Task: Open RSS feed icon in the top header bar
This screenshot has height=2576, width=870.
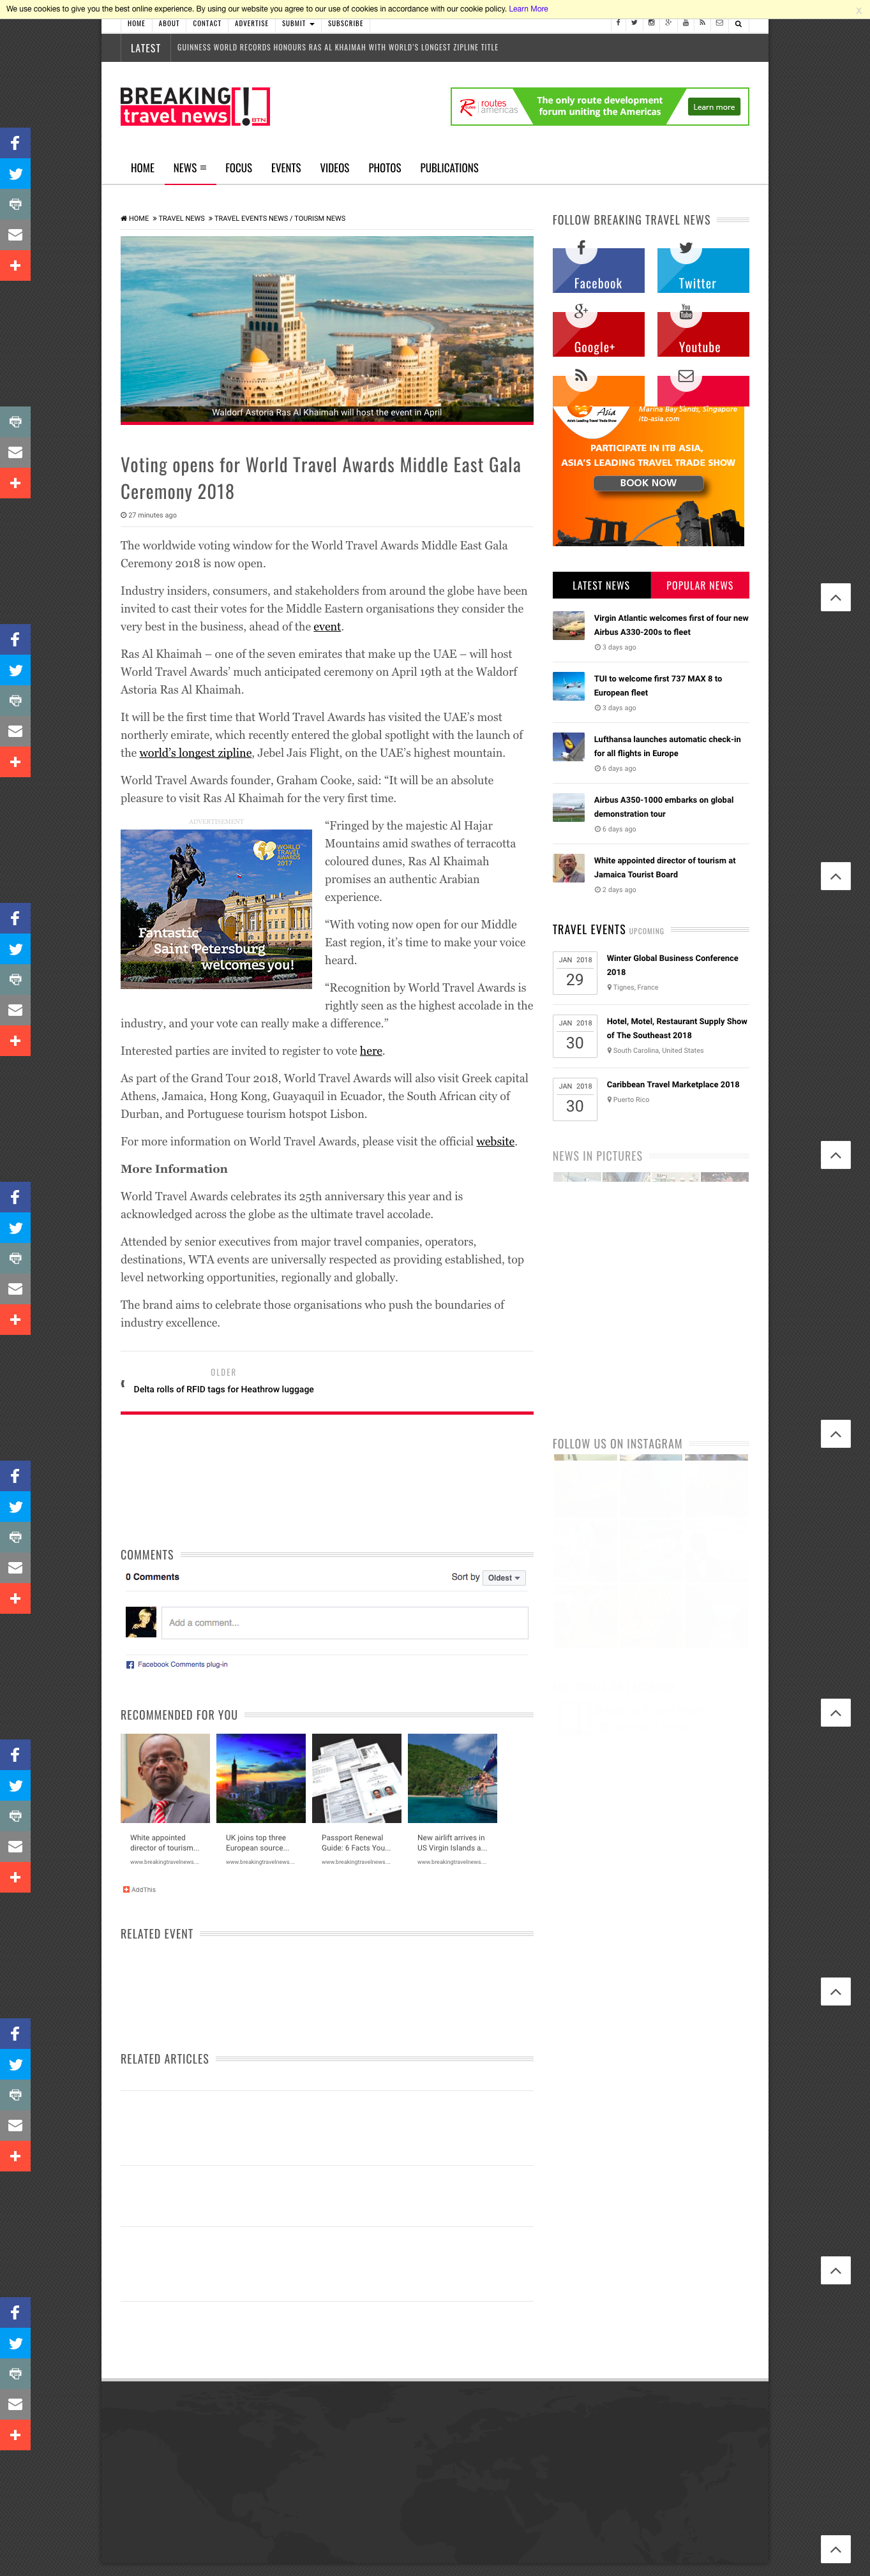Action: click(702, 23)
